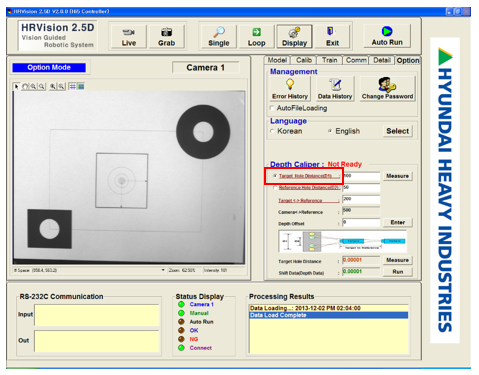Viewport: 479px width, 375px height.
Task: Enable the AutoFileLoading checkbox
Action: (272, 108)
